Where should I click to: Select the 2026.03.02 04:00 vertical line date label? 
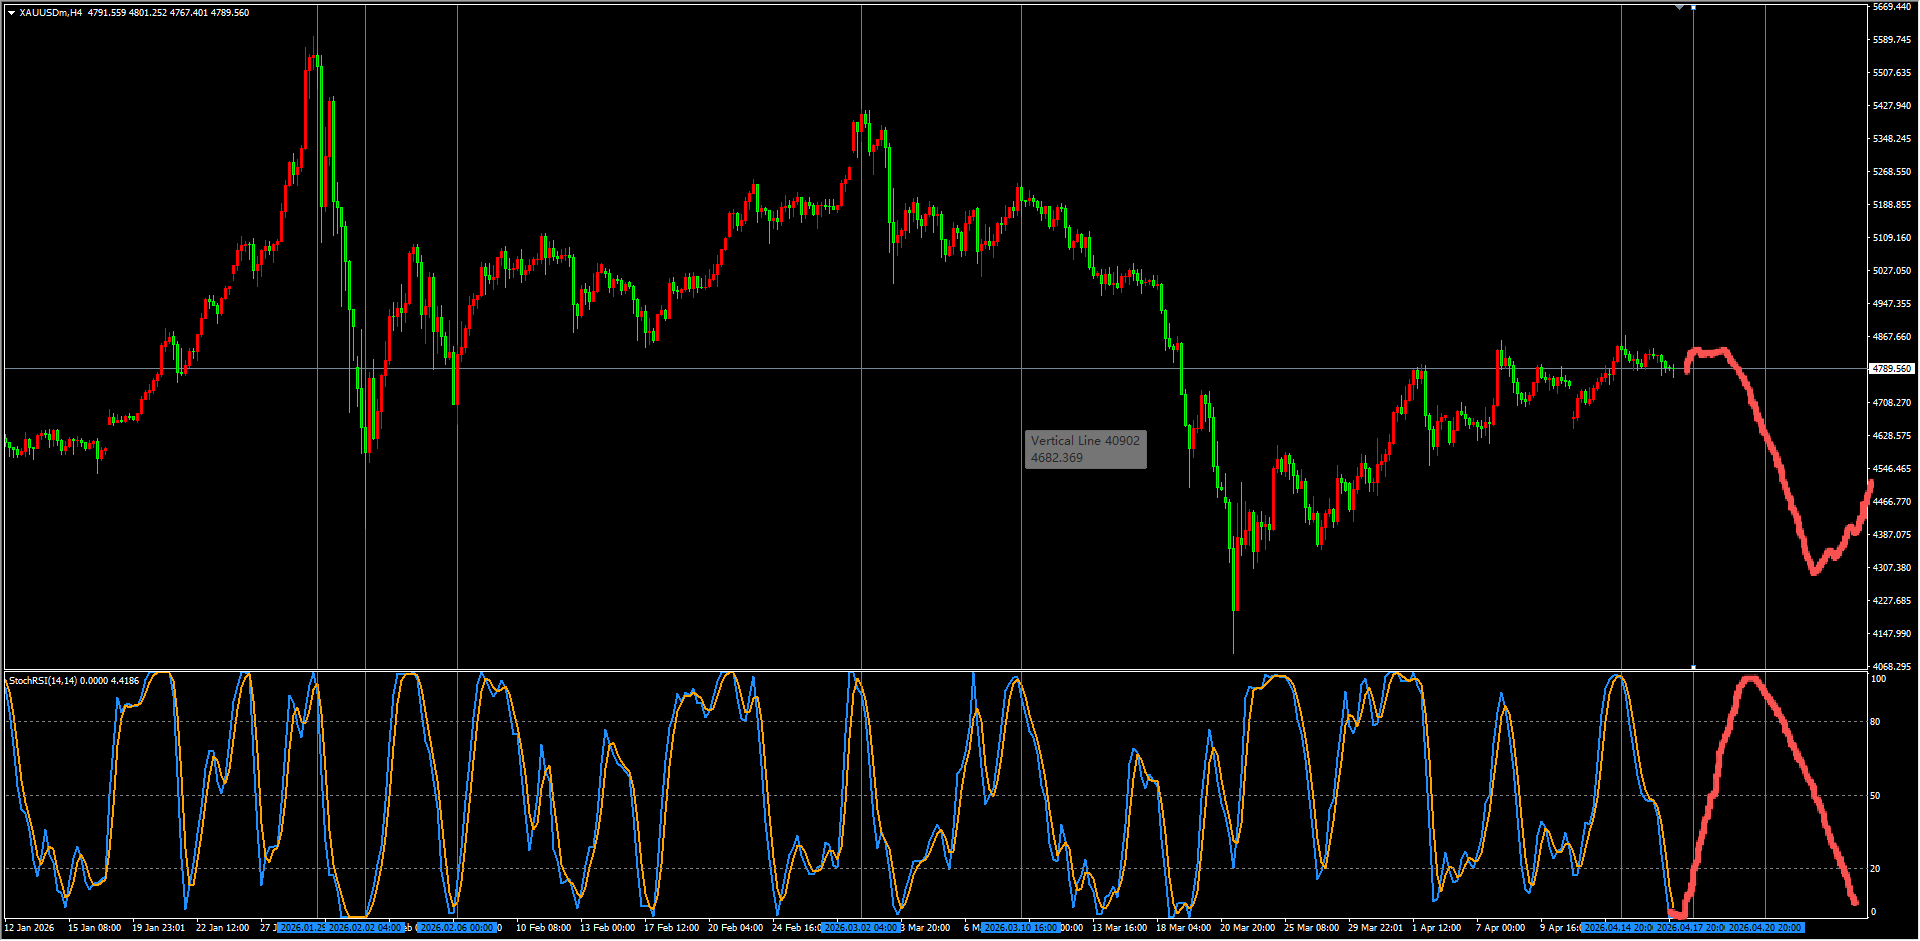pos(862,928)
